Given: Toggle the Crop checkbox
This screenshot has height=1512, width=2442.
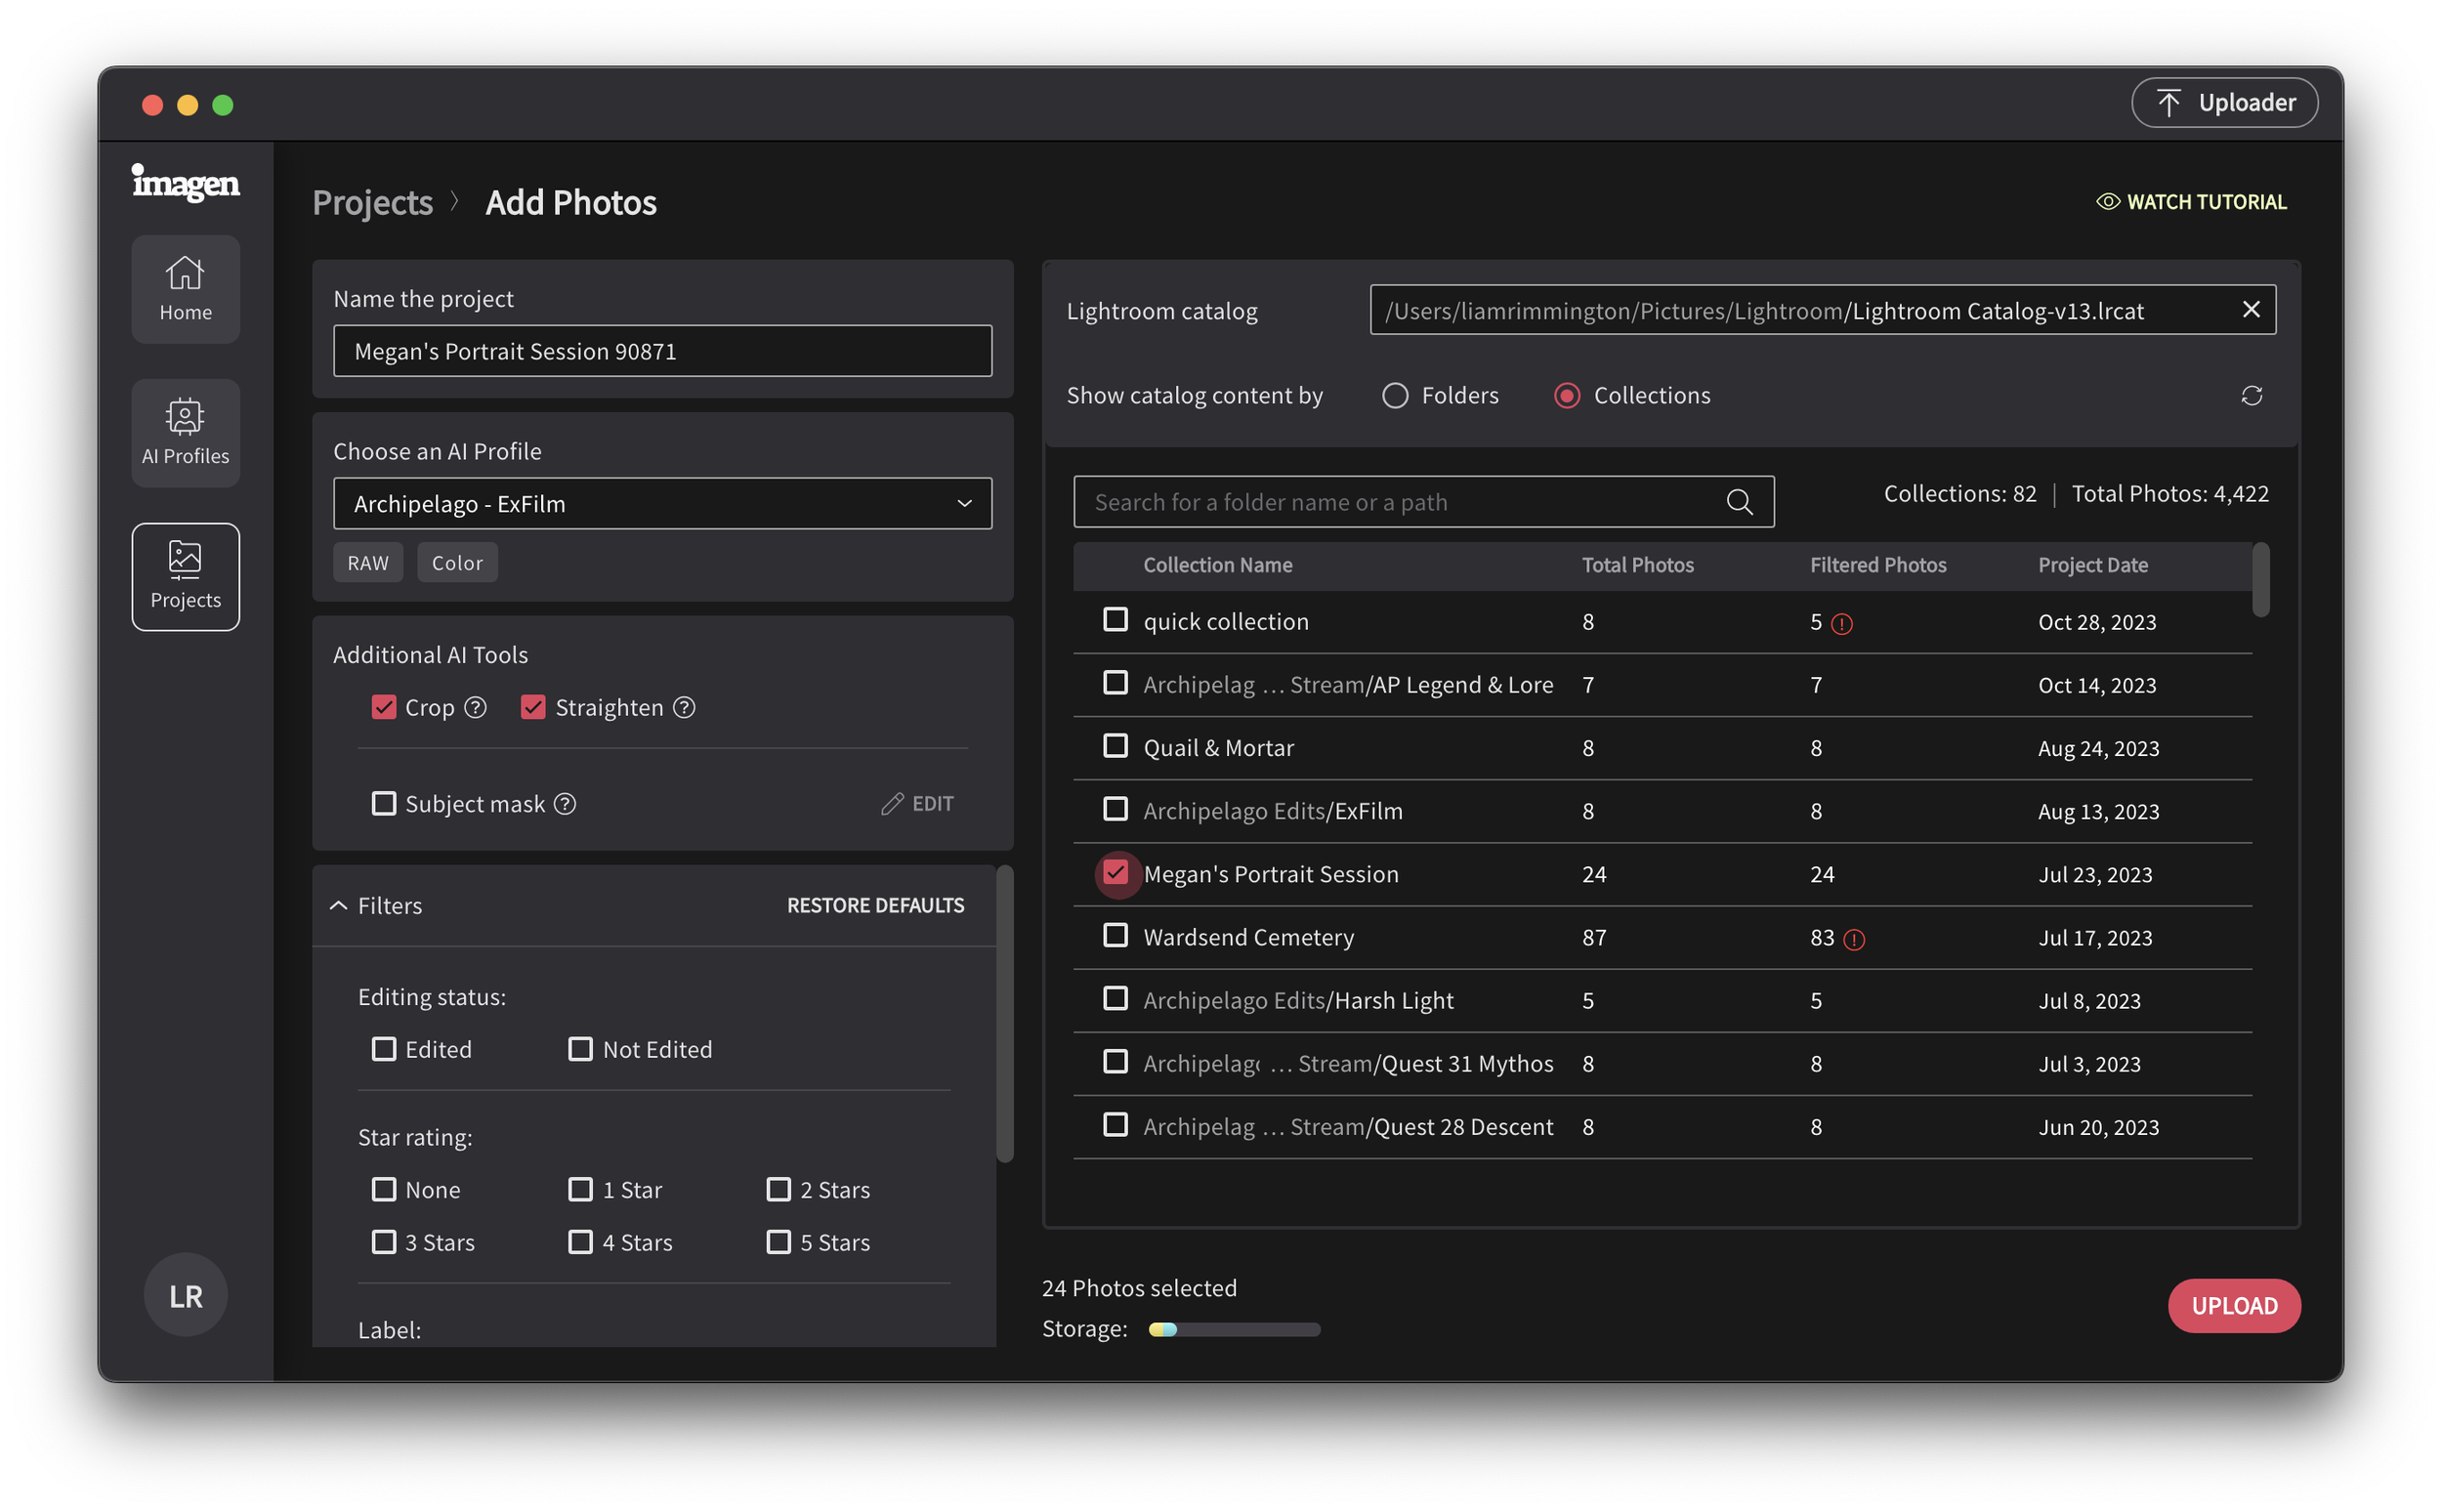Looking at the screenshot, I should coord(384,708).
